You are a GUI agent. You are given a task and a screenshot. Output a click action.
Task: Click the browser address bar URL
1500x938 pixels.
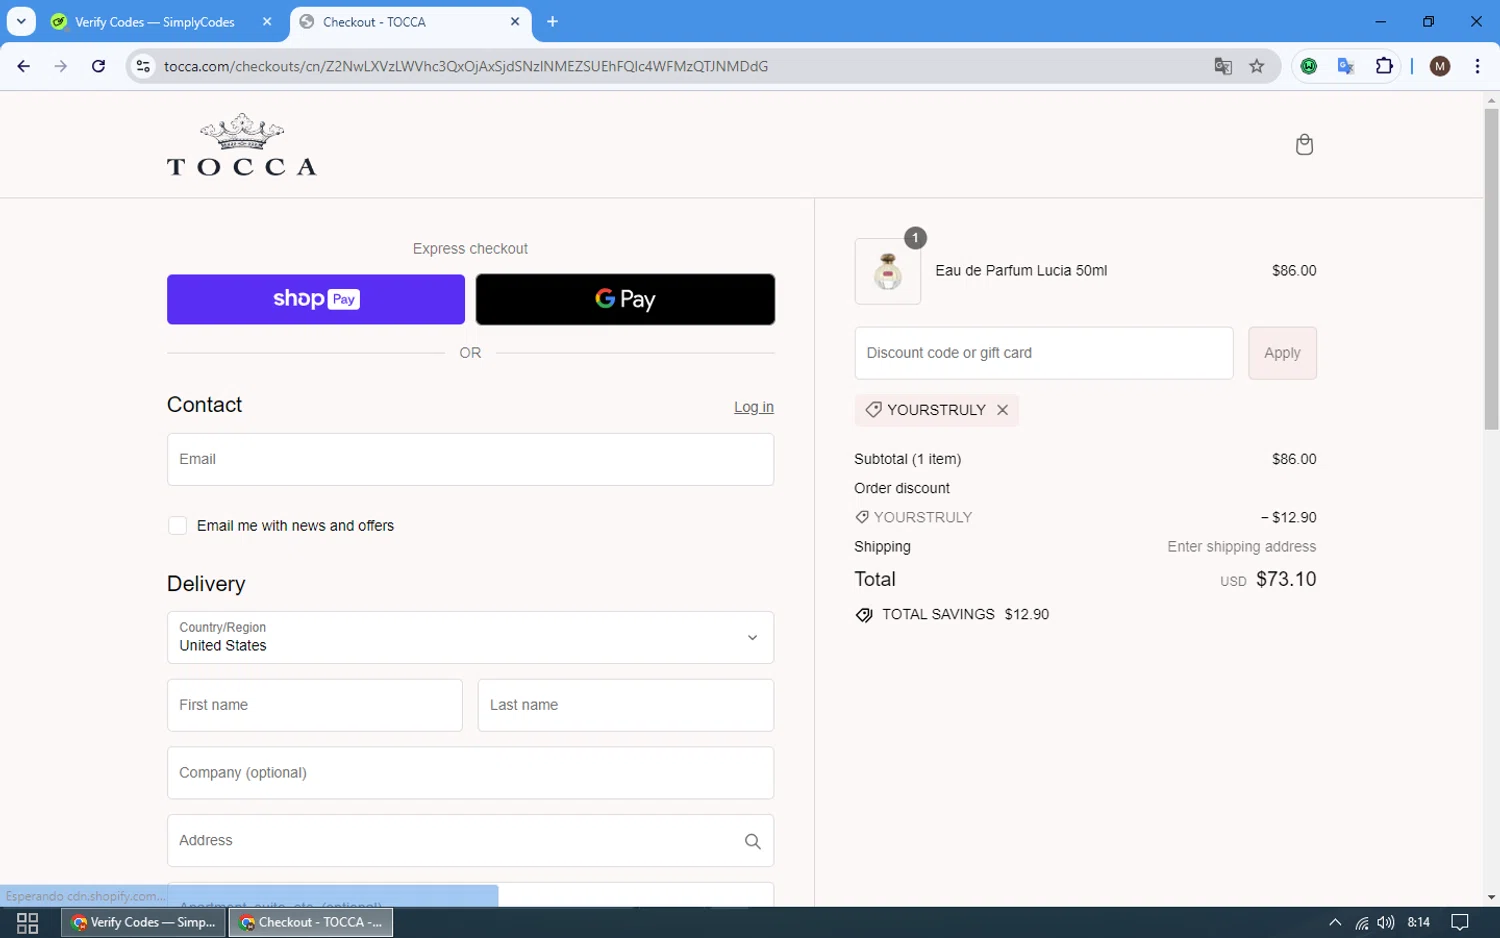click(466, 66)
